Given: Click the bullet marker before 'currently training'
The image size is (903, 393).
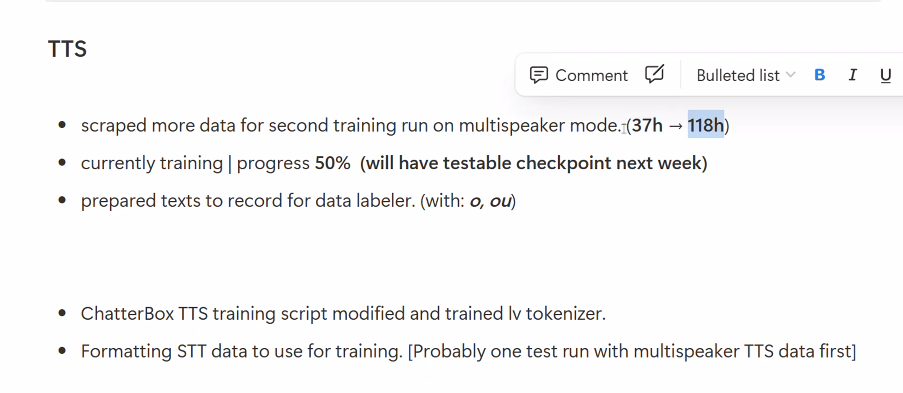Looking at the screenshot, I should pos(63,163).
